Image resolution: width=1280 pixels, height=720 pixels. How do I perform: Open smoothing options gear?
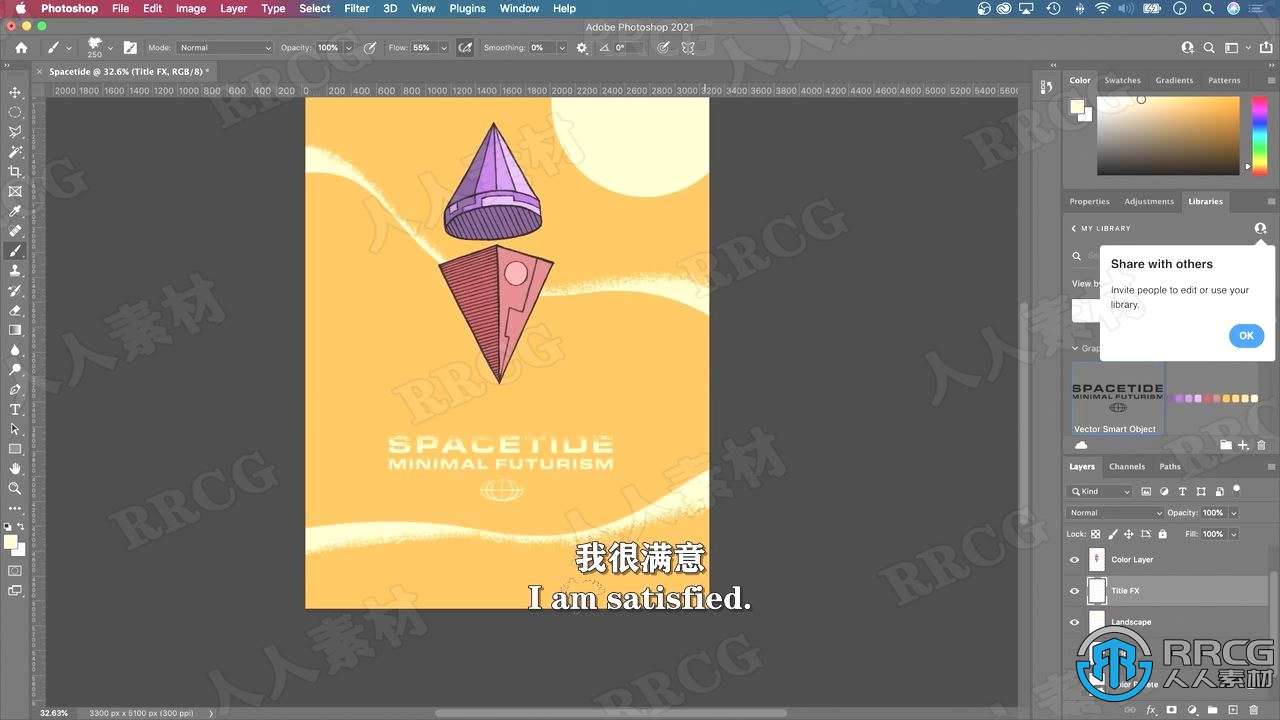[x=582, y=47]
